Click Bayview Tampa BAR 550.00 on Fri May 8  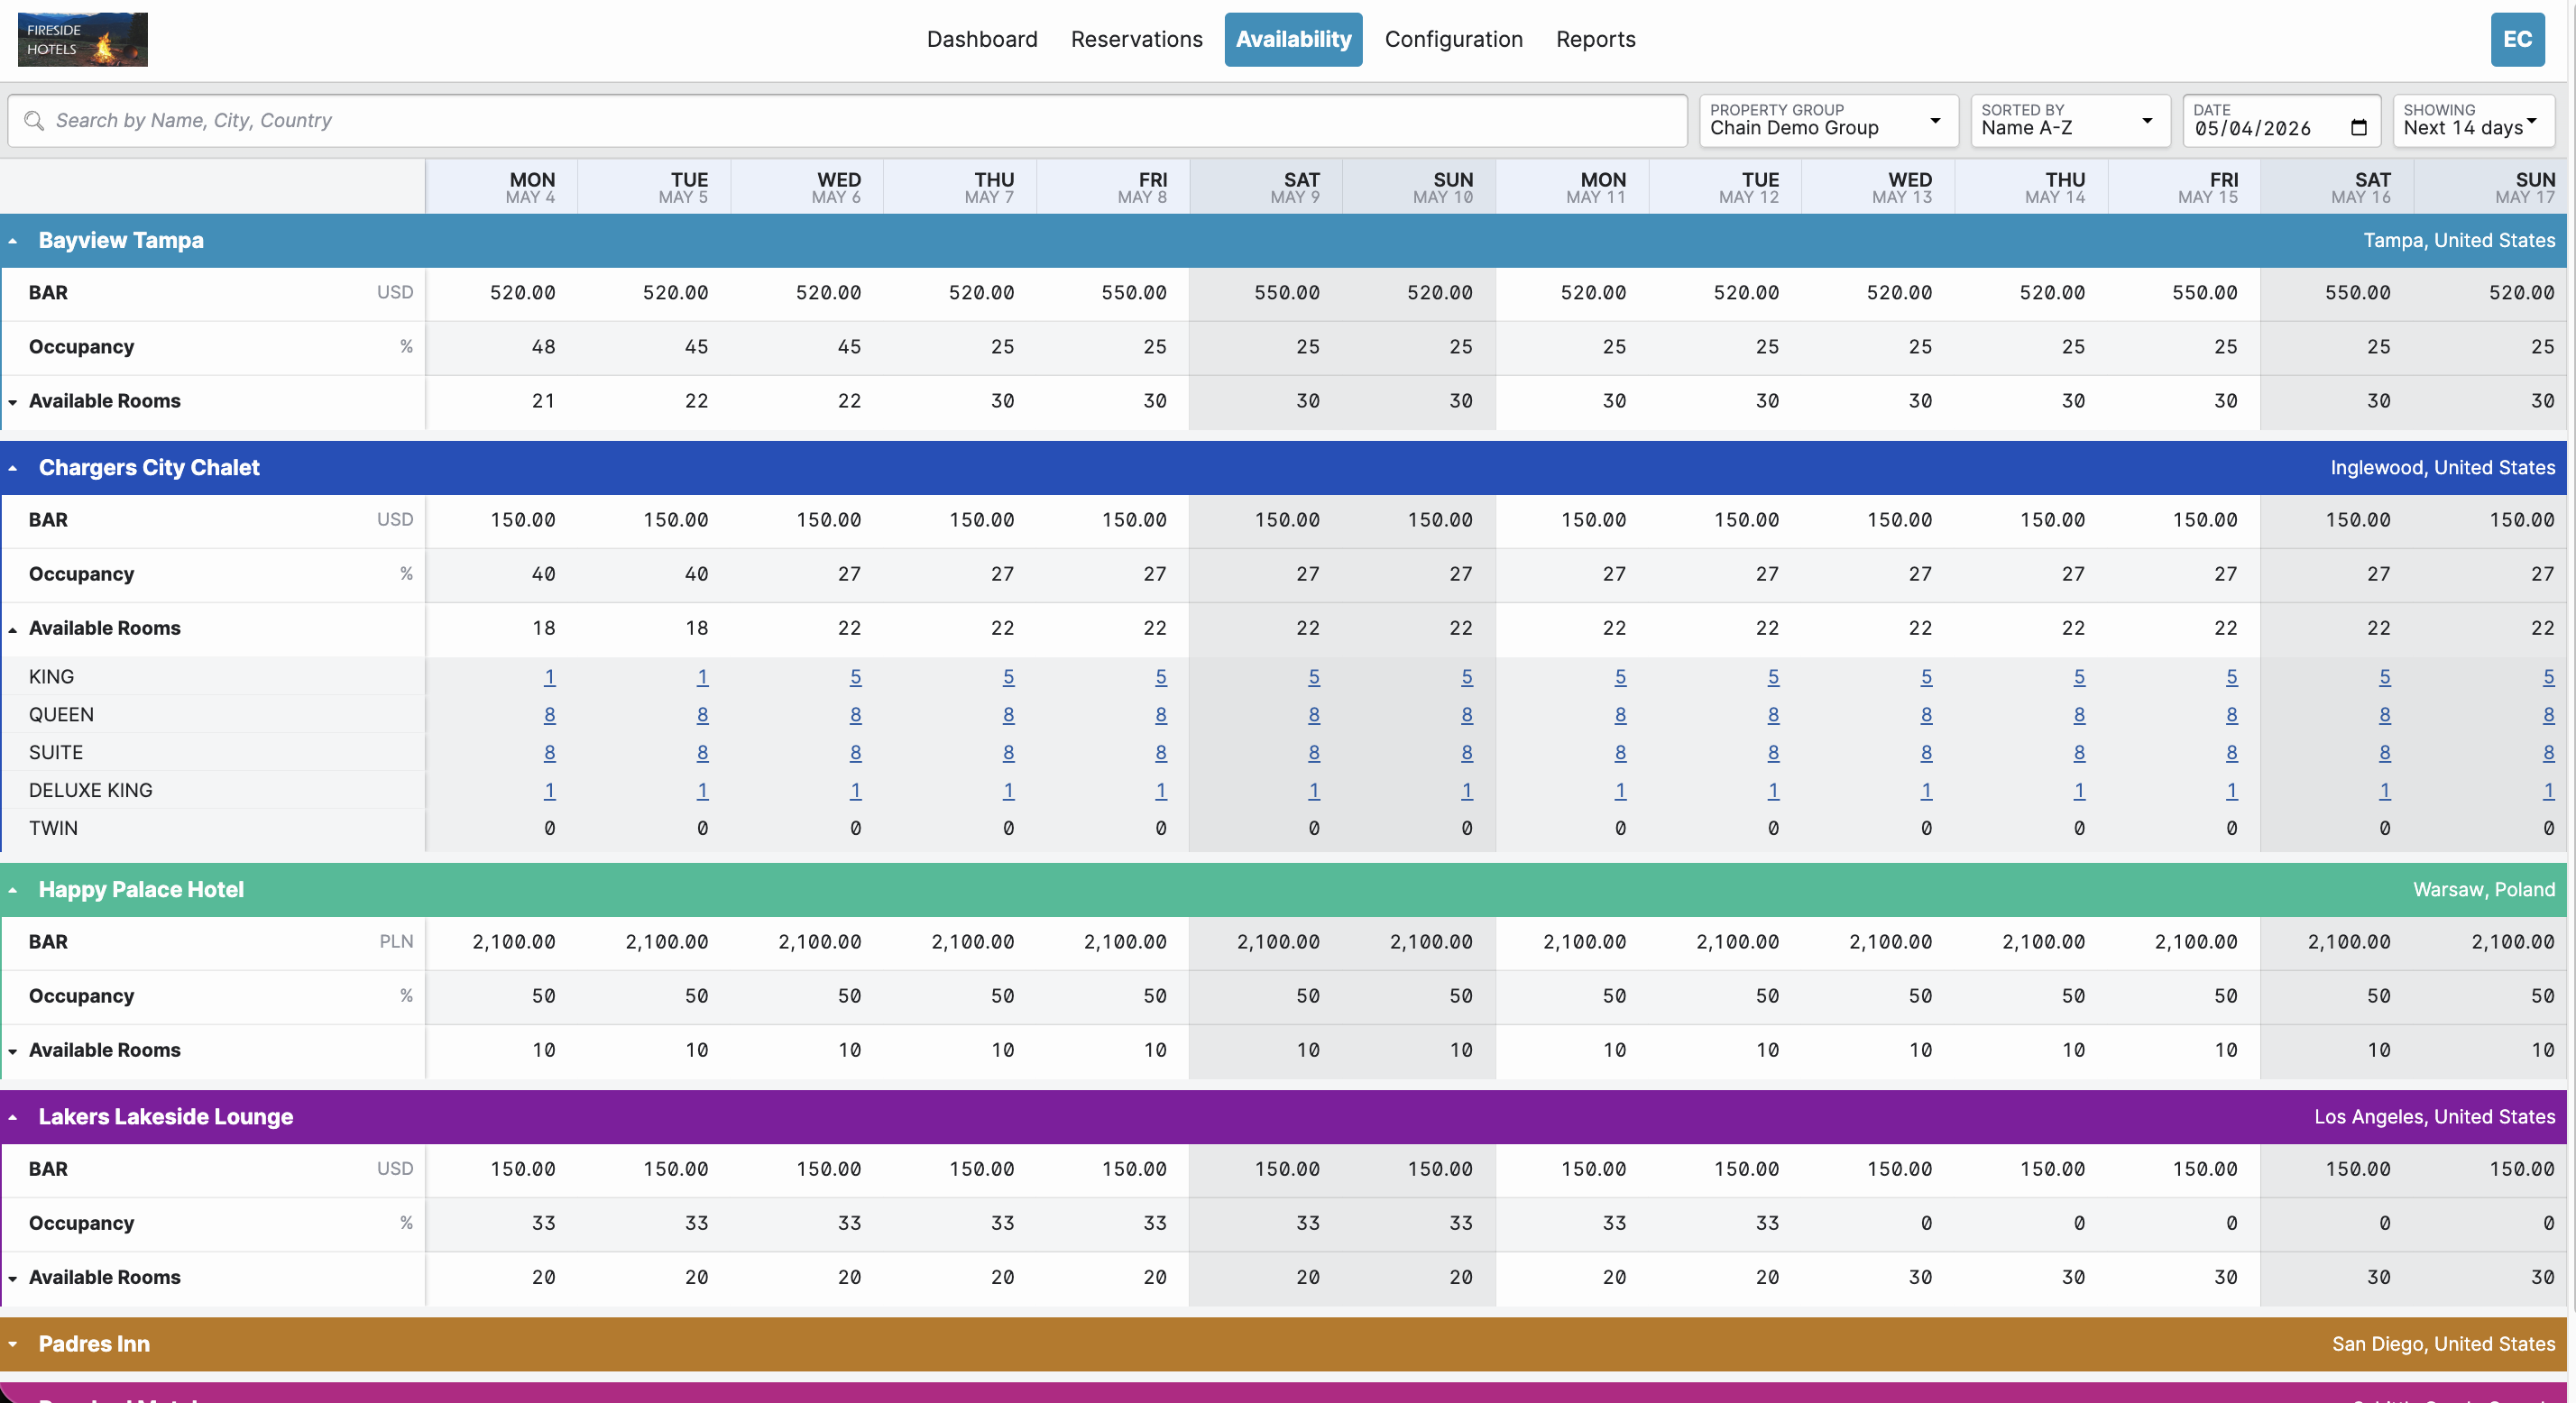[1134, 293]
